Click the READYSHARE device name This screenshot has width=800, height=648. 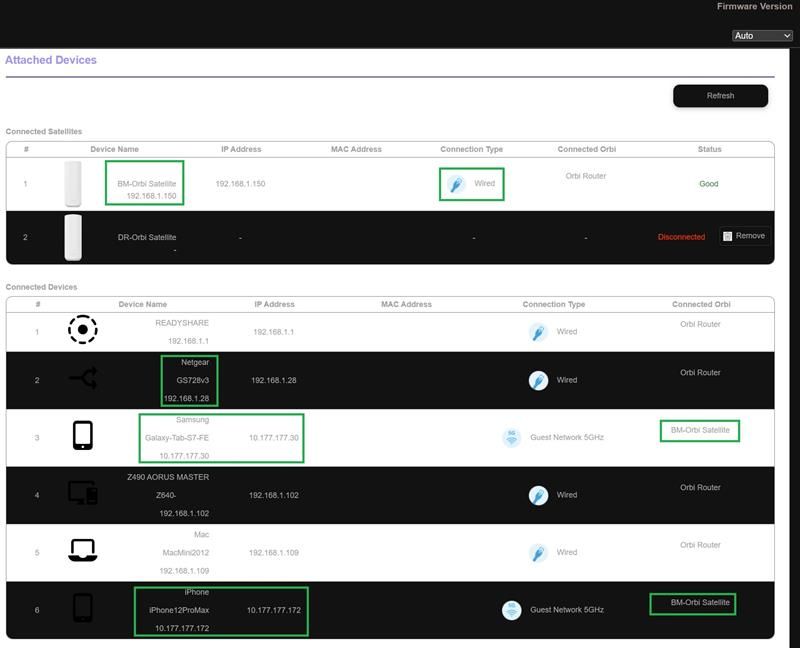pos(182,323)
